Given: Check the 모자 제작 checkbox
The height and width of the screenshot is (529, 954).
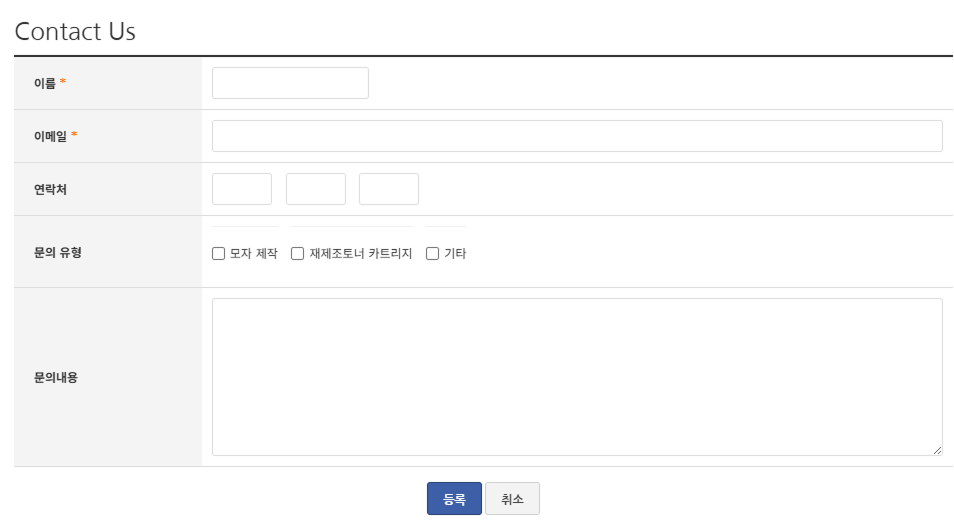Looking at the screenshot, I should point(219,254).
